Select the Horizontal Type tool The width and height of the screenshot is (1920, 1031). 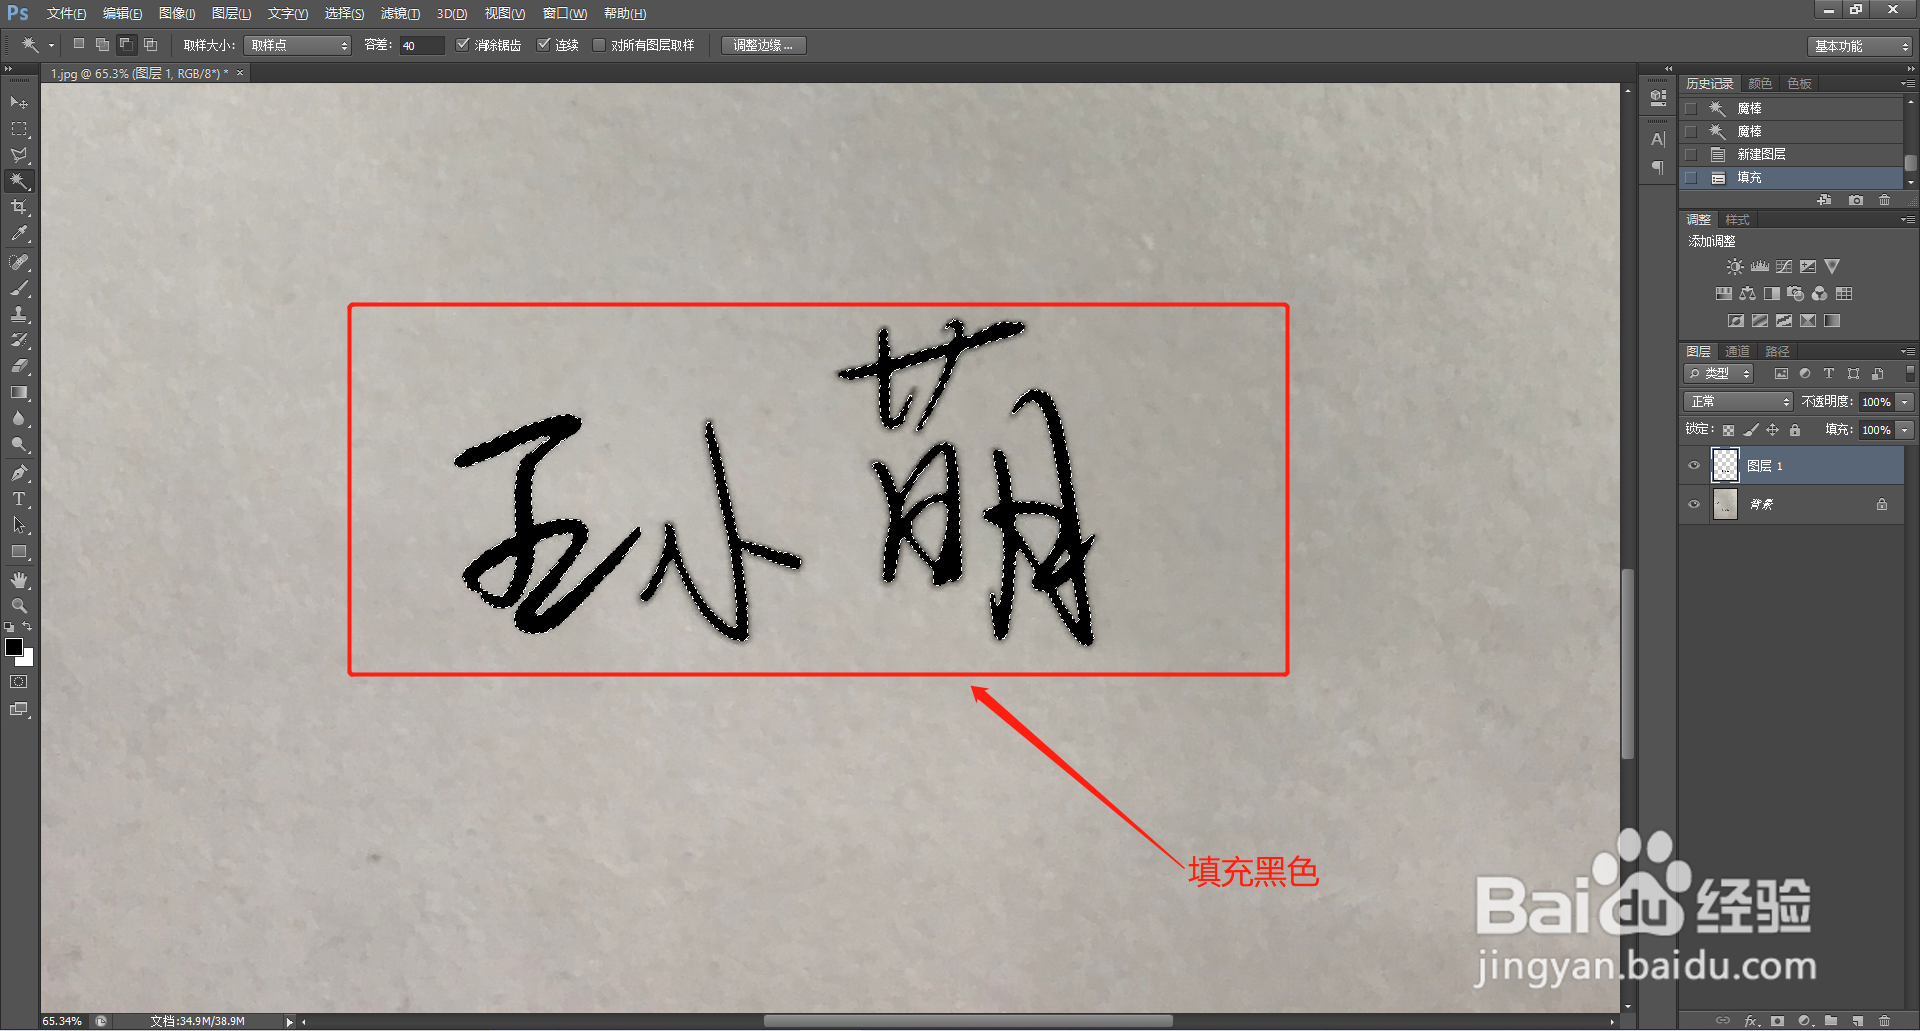coord(19,499)
